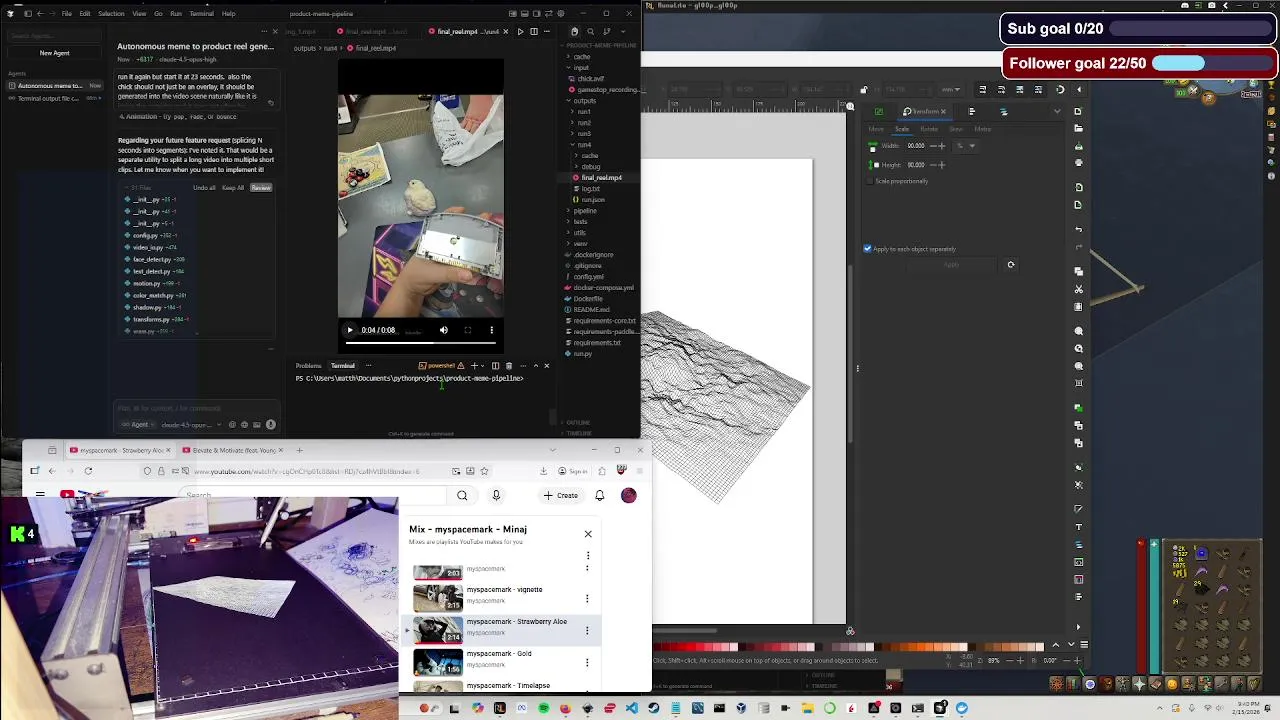Delete the terminal with trash icon

pyautogui.click(x=508, y=366)
